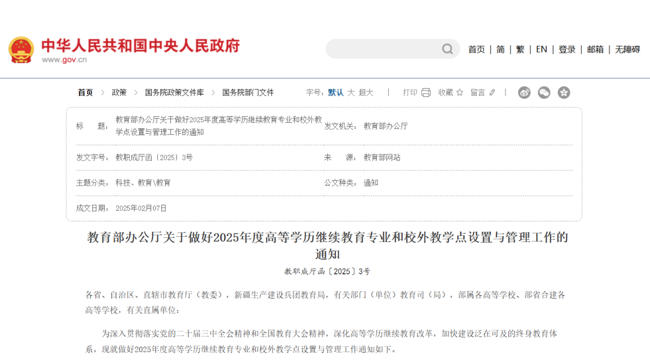Go to 首页 in the breadcrumb

point(85,92)
